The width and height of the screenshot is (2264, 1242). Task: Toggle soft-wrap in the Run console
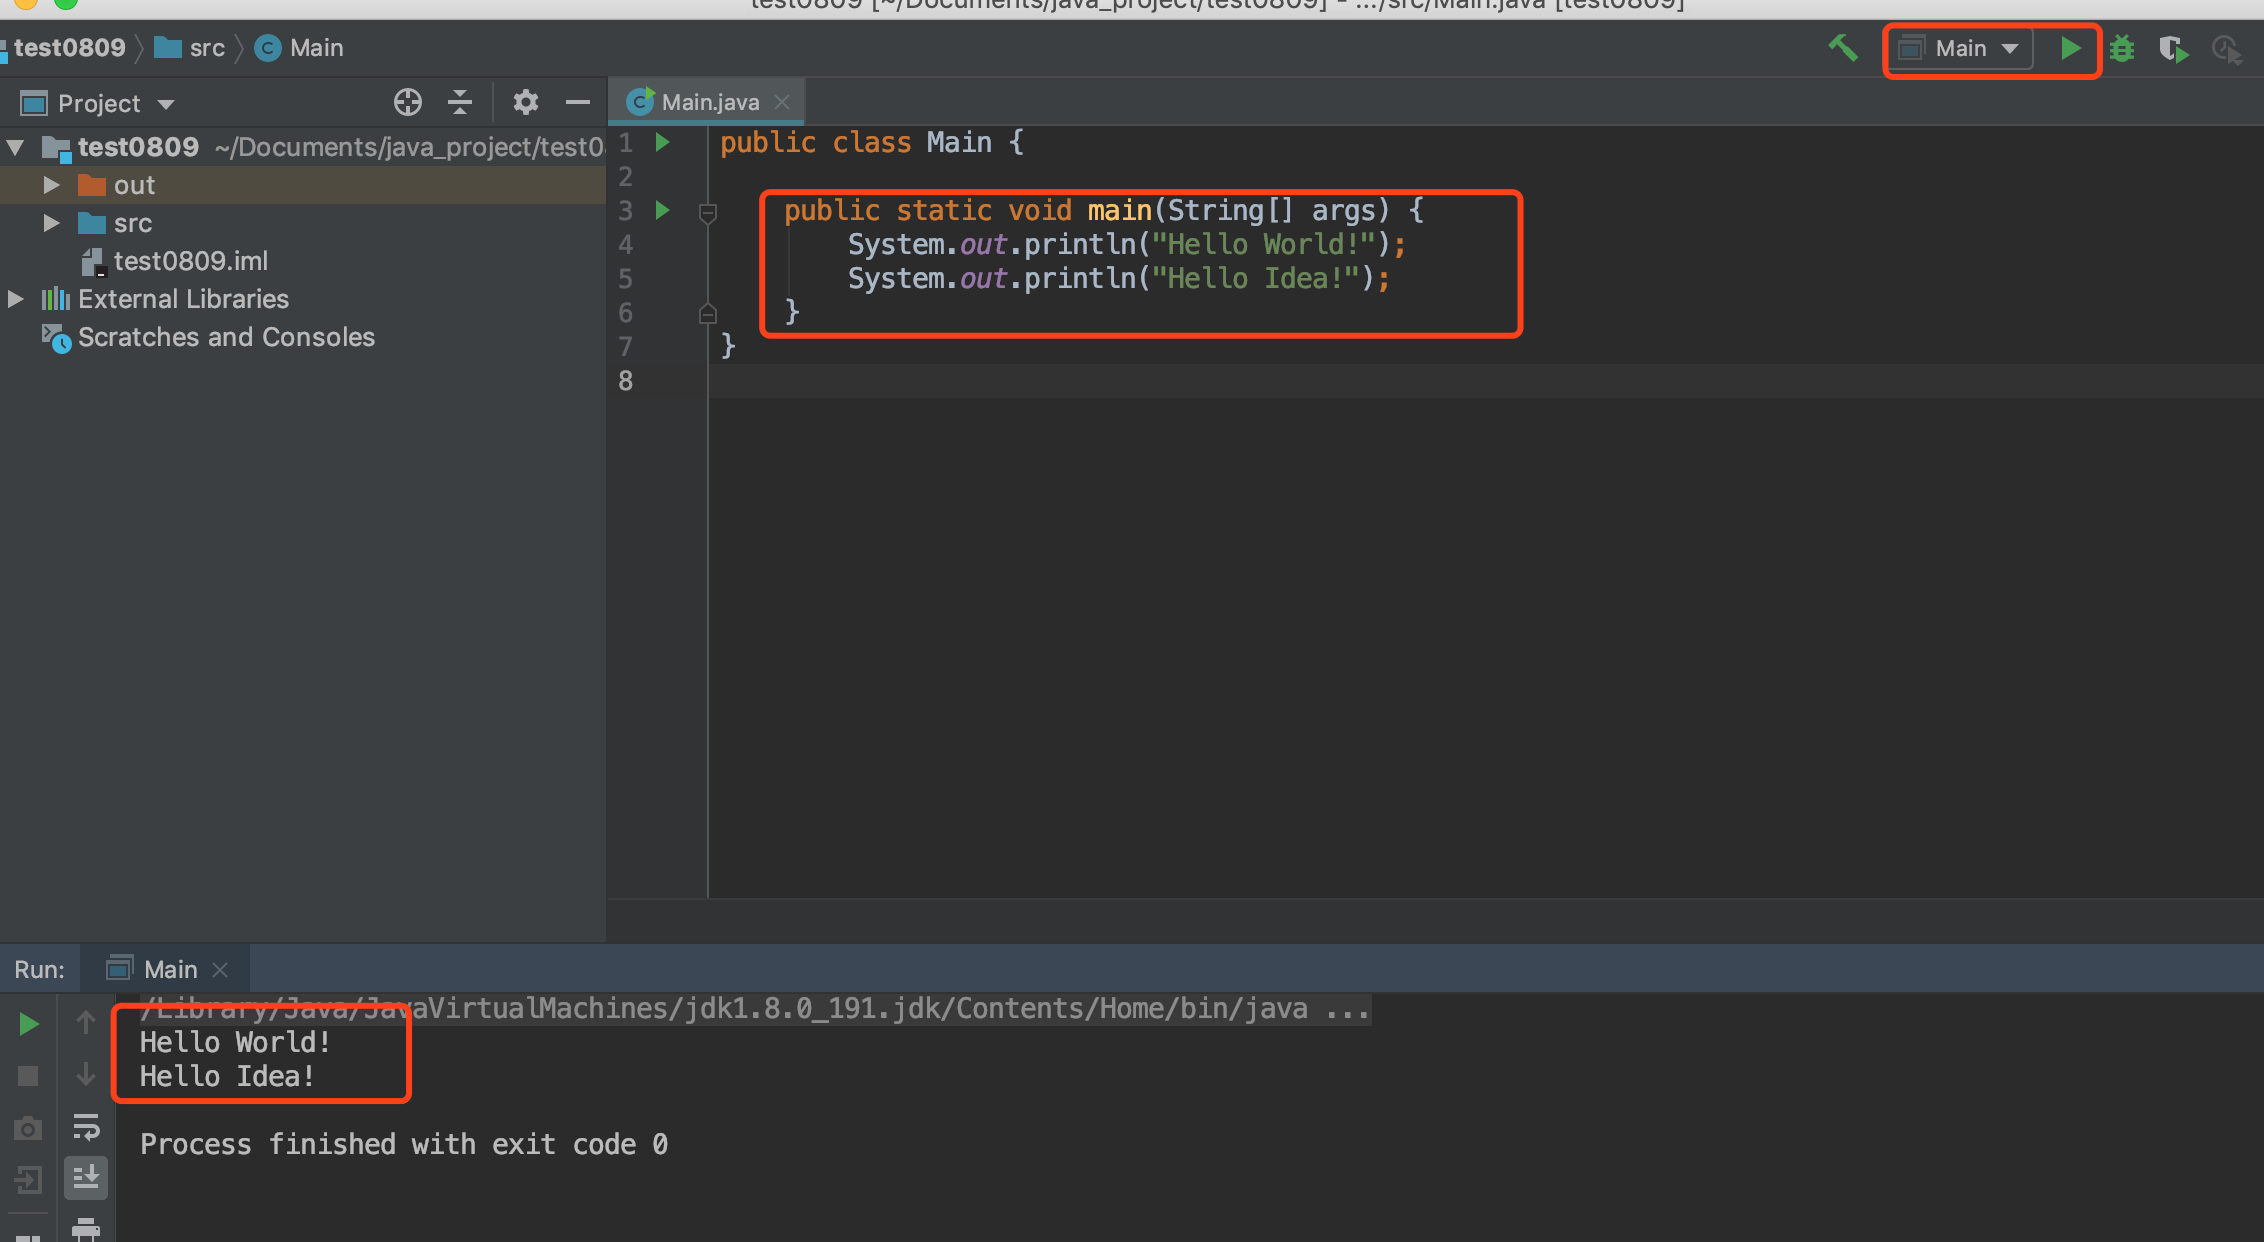86,1127
